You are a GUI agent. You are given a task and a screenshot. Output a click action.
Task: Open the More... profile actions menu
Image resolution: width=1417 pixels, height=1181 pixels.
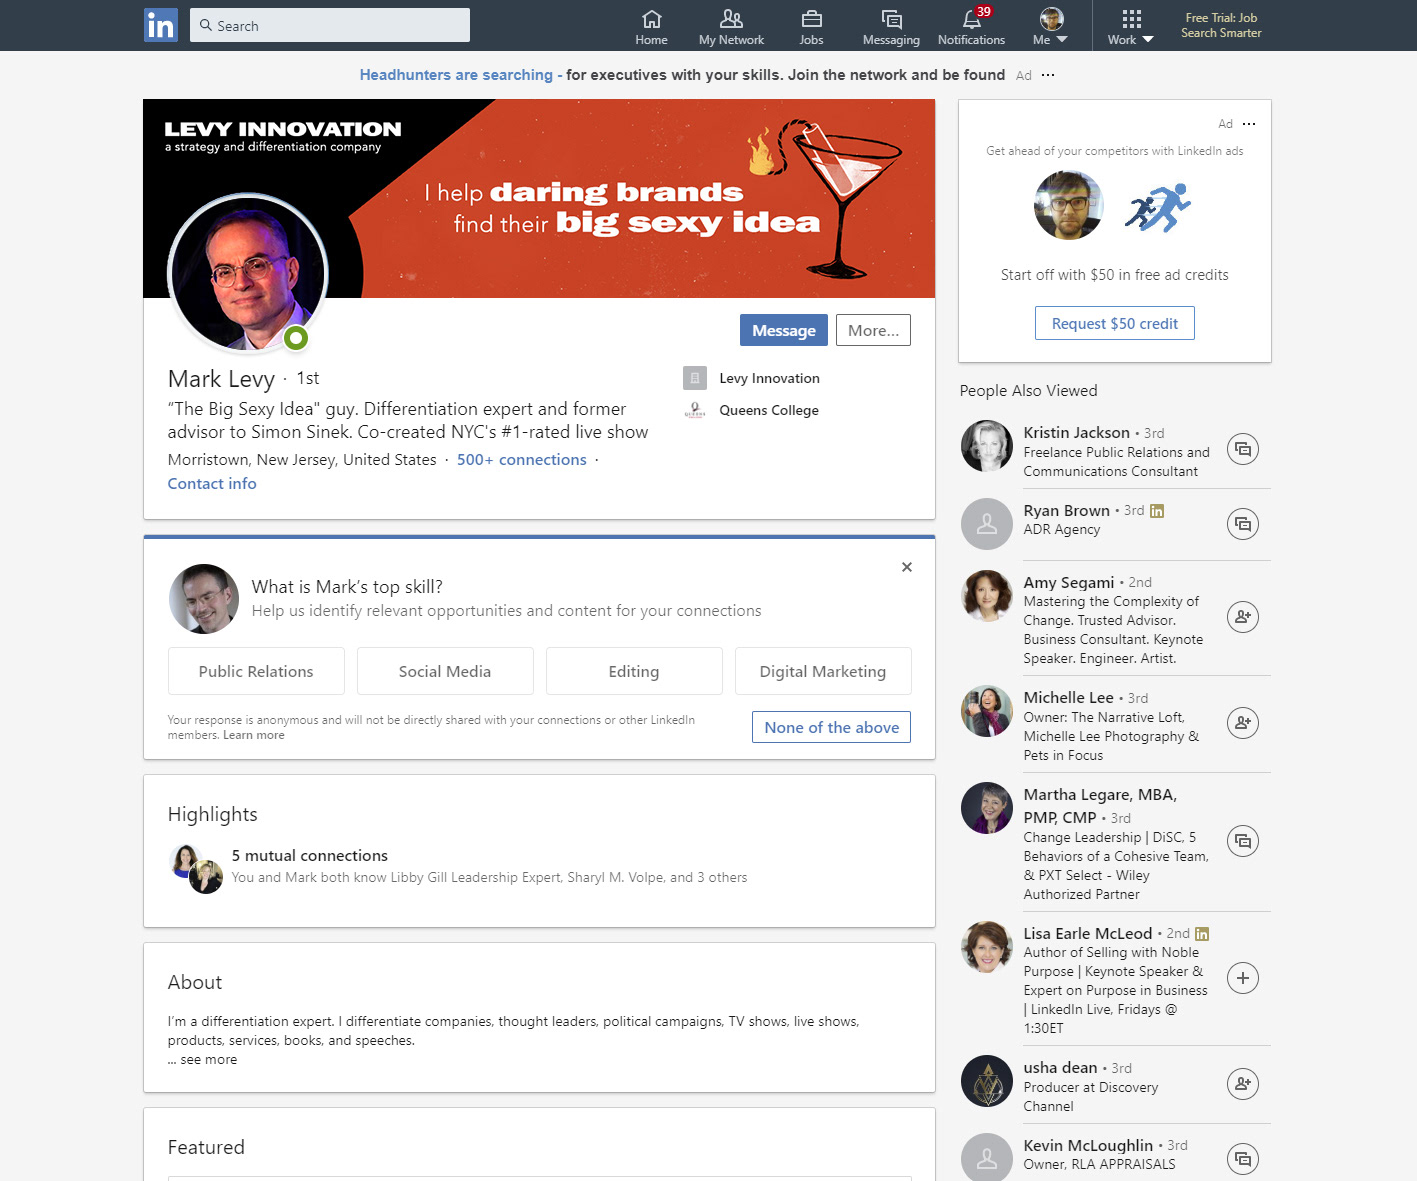(873, 330)
